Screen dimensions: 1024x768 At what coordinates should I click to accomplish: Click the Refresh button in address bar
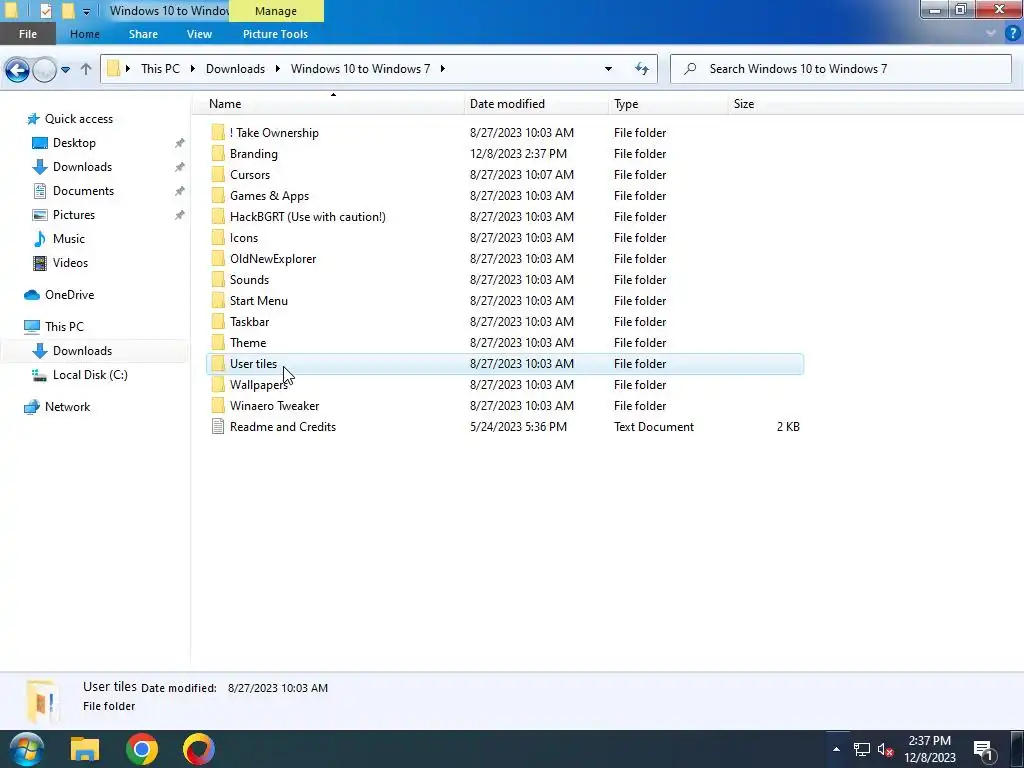click(642, 69)
